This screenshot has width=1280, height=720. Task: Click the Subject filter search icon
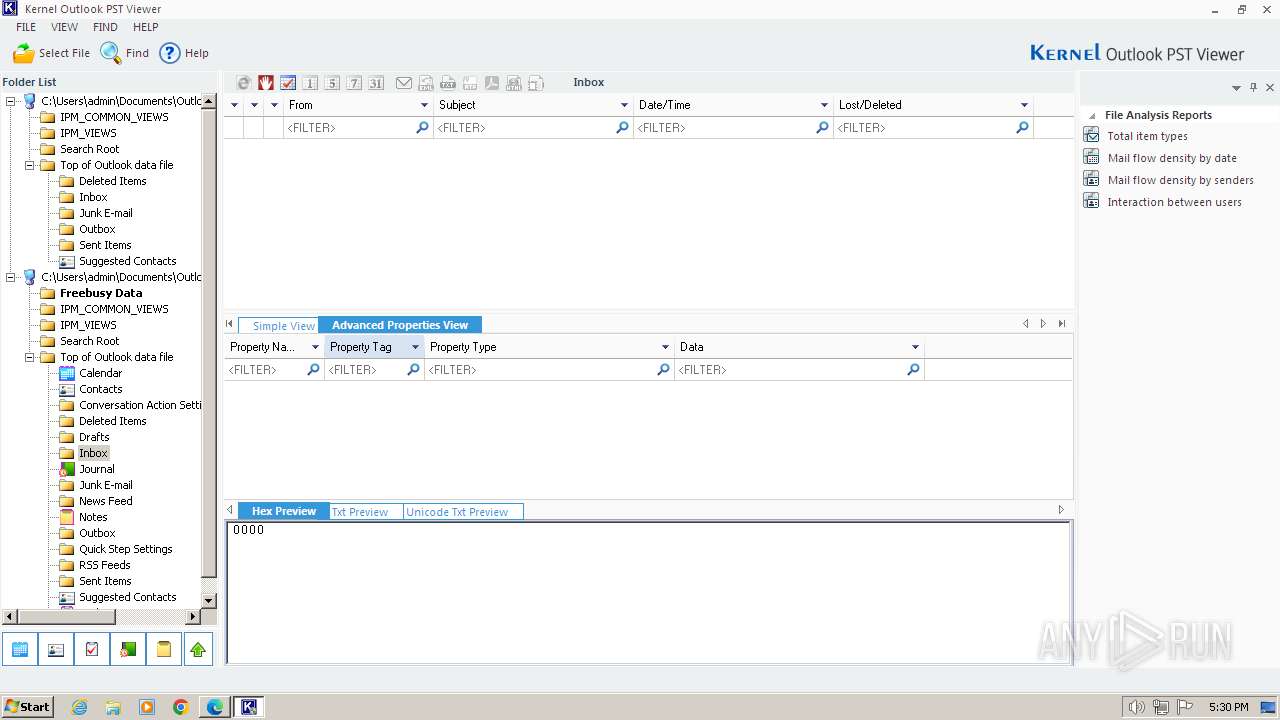[622, 128]
